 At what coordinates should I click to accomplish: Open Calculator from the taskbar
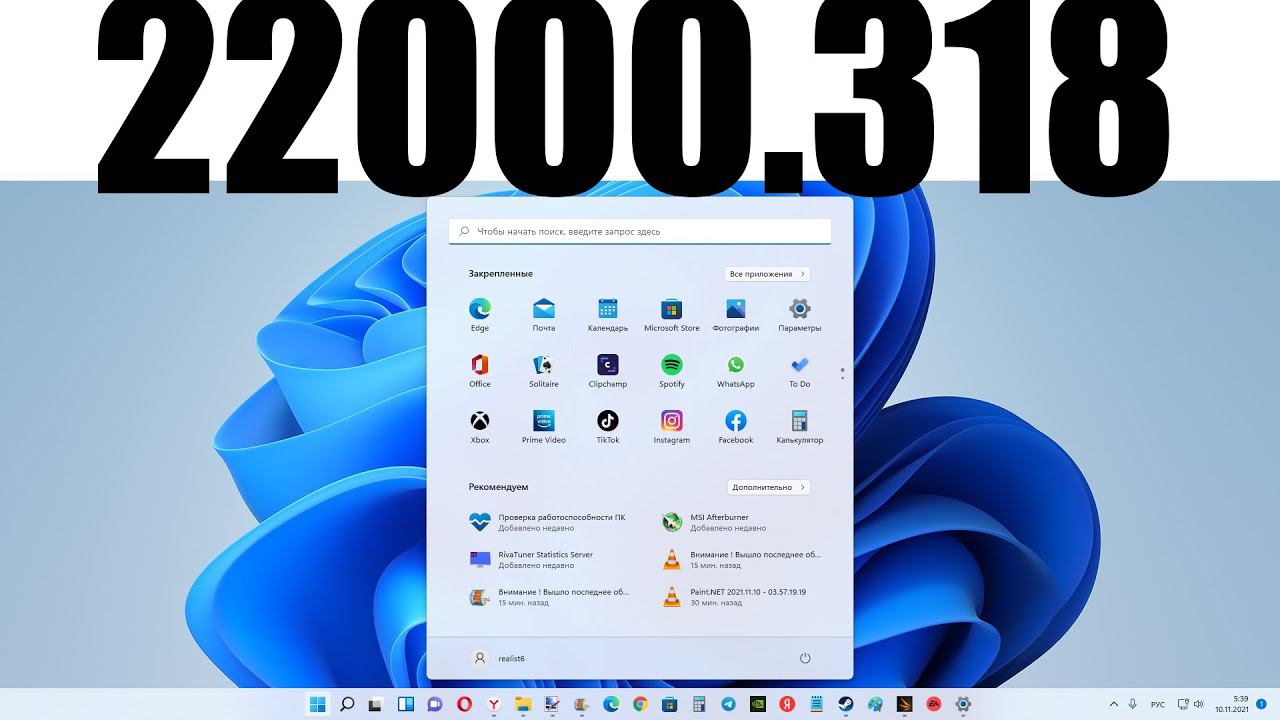pyautogui.click(x=699, y=704)
